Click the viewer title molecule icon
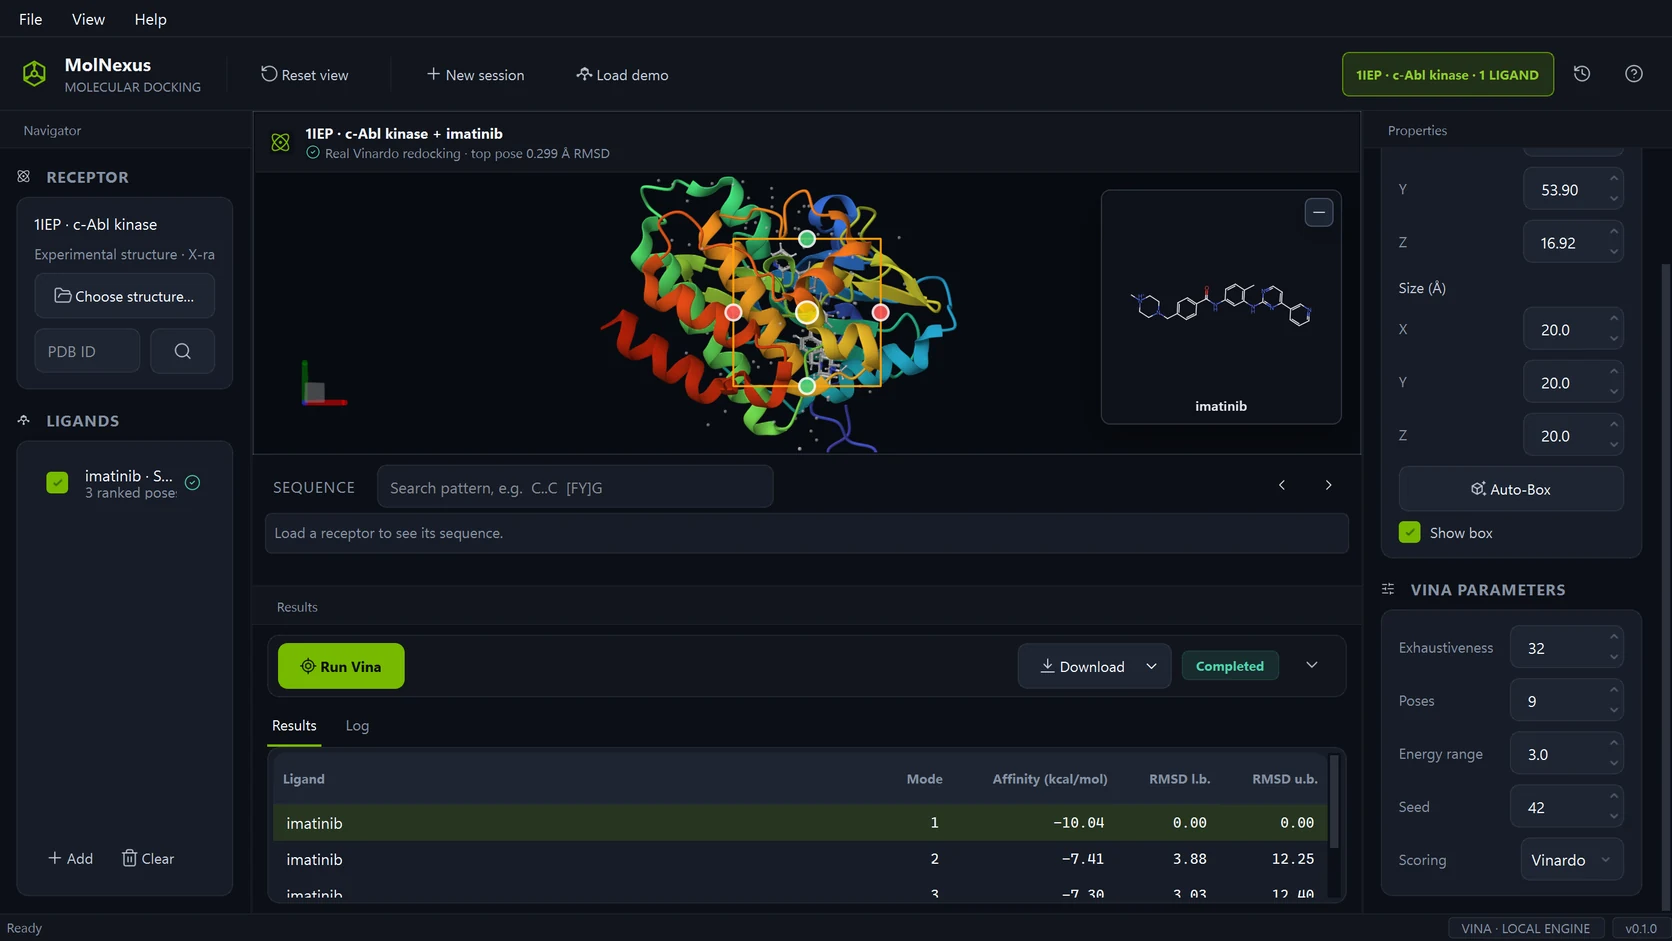The image size is (1672, 941). pyautogui.click(x=281, y=143)
